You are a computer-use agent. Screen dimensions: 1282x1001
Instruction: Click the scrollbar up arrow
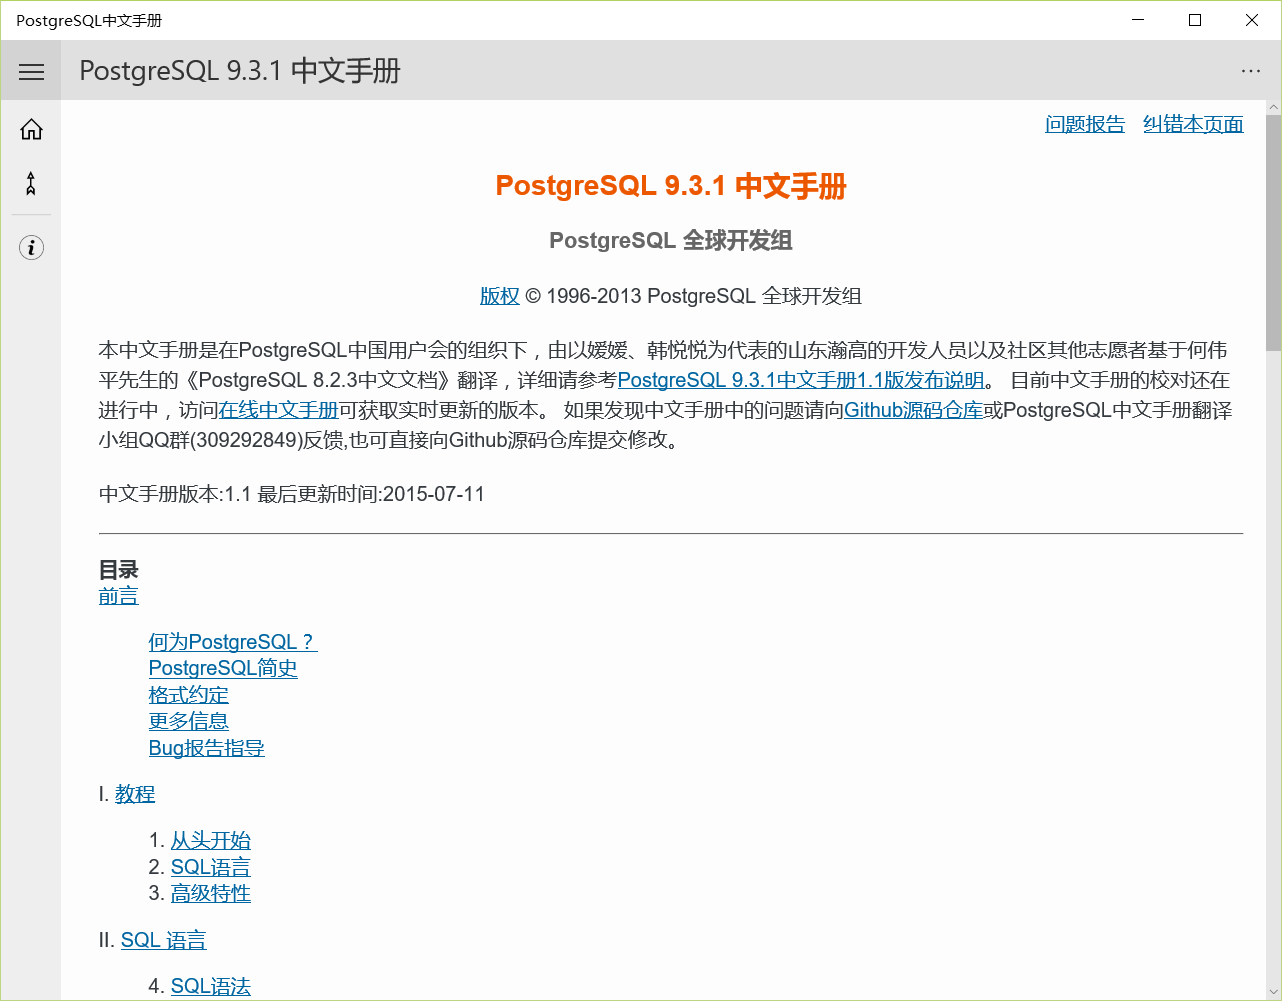coord(1273,107)
